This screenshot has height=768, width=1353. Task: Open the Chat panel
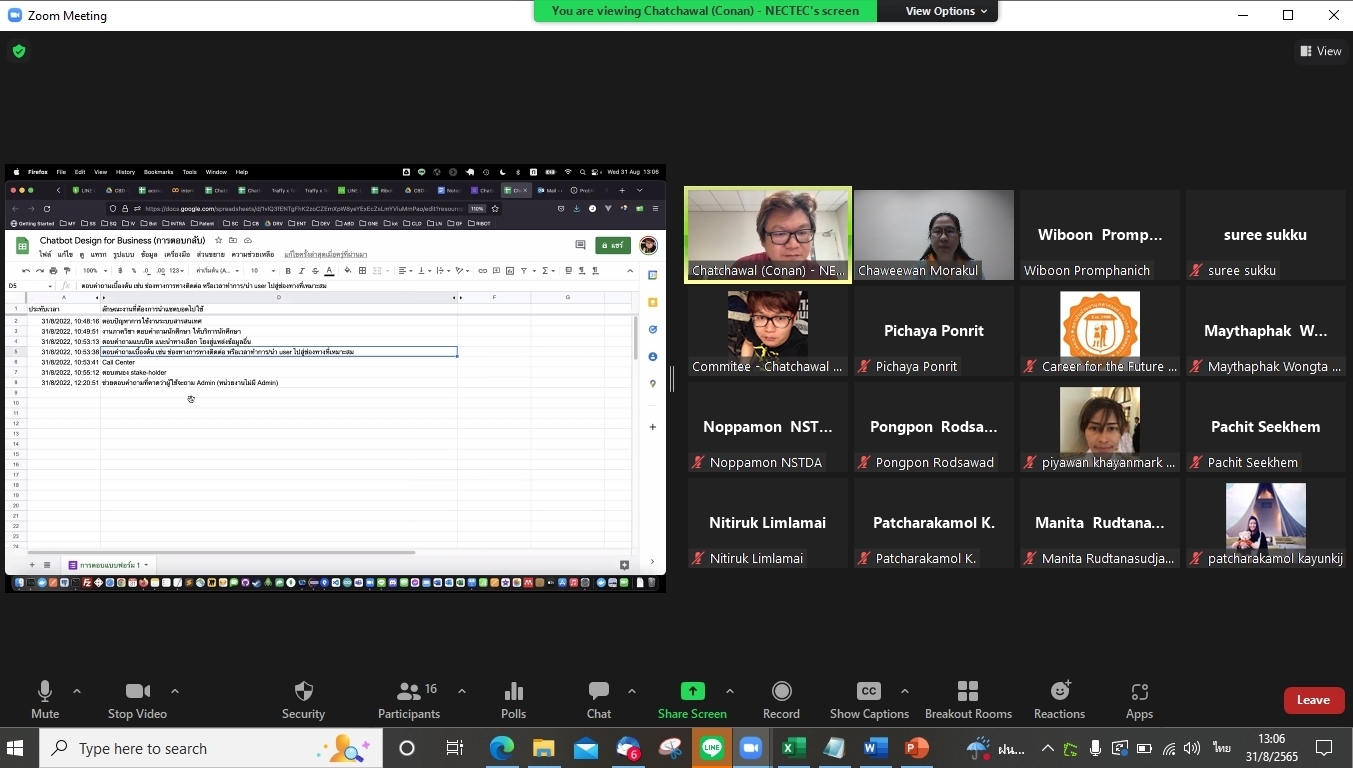click(599, 699)
